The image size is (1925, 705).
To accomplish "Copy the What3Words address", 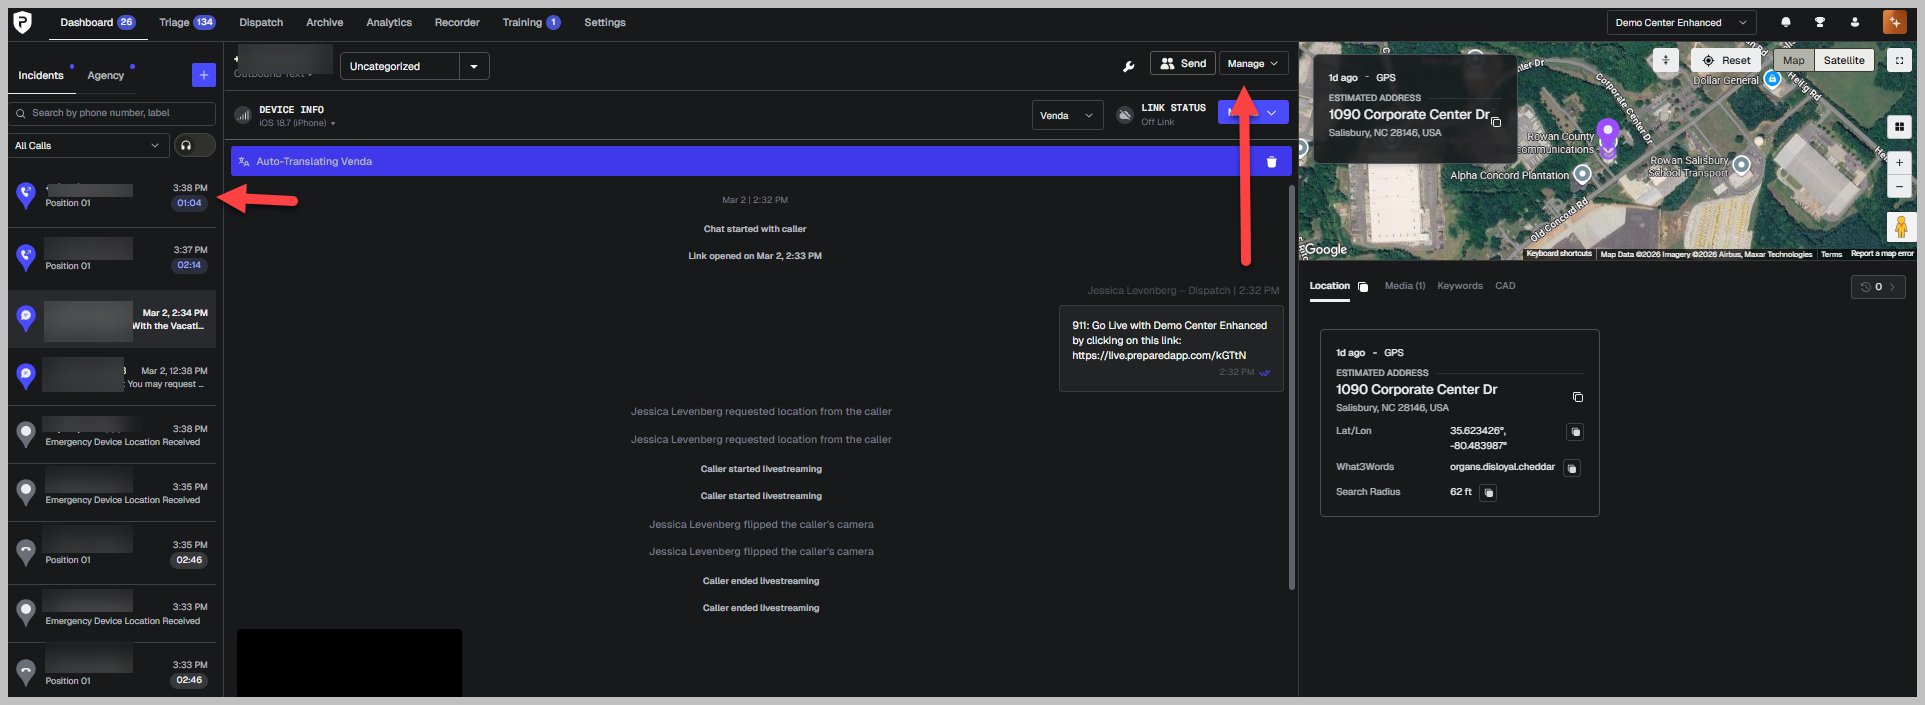I will [x=1572, y=468].
